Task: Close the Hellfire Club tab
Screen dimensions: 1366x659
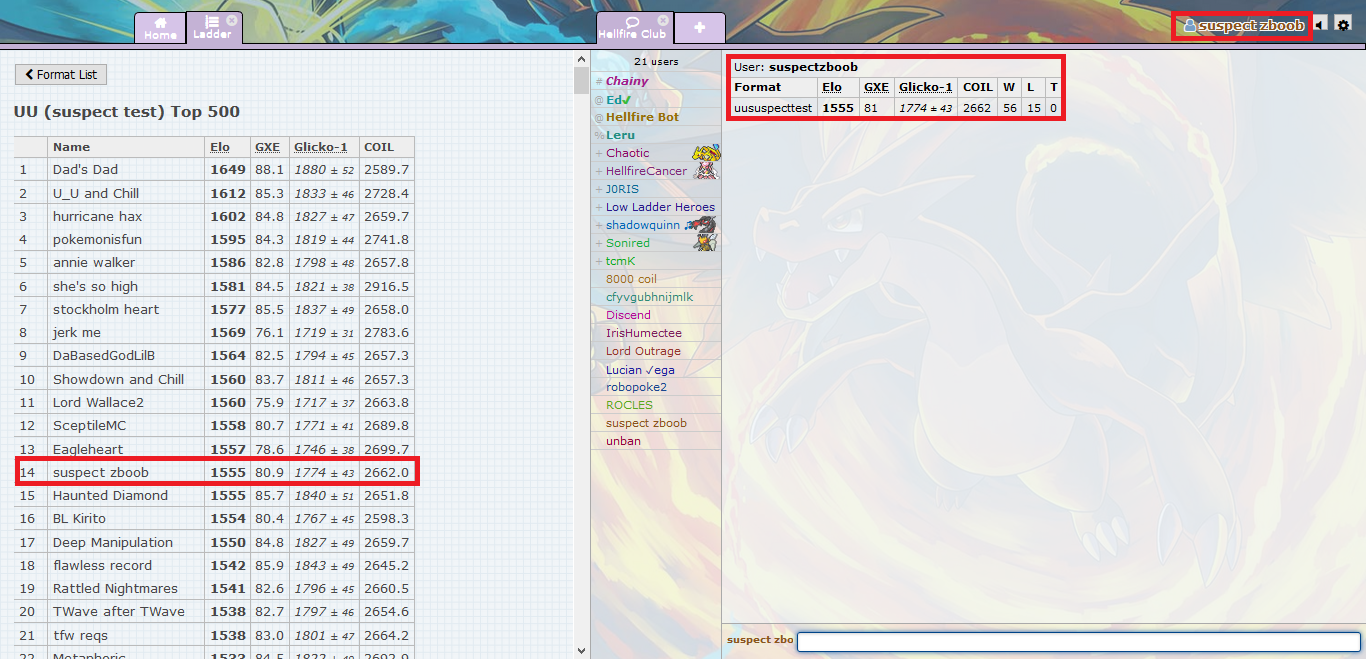Action: click(x=662, y=20)
